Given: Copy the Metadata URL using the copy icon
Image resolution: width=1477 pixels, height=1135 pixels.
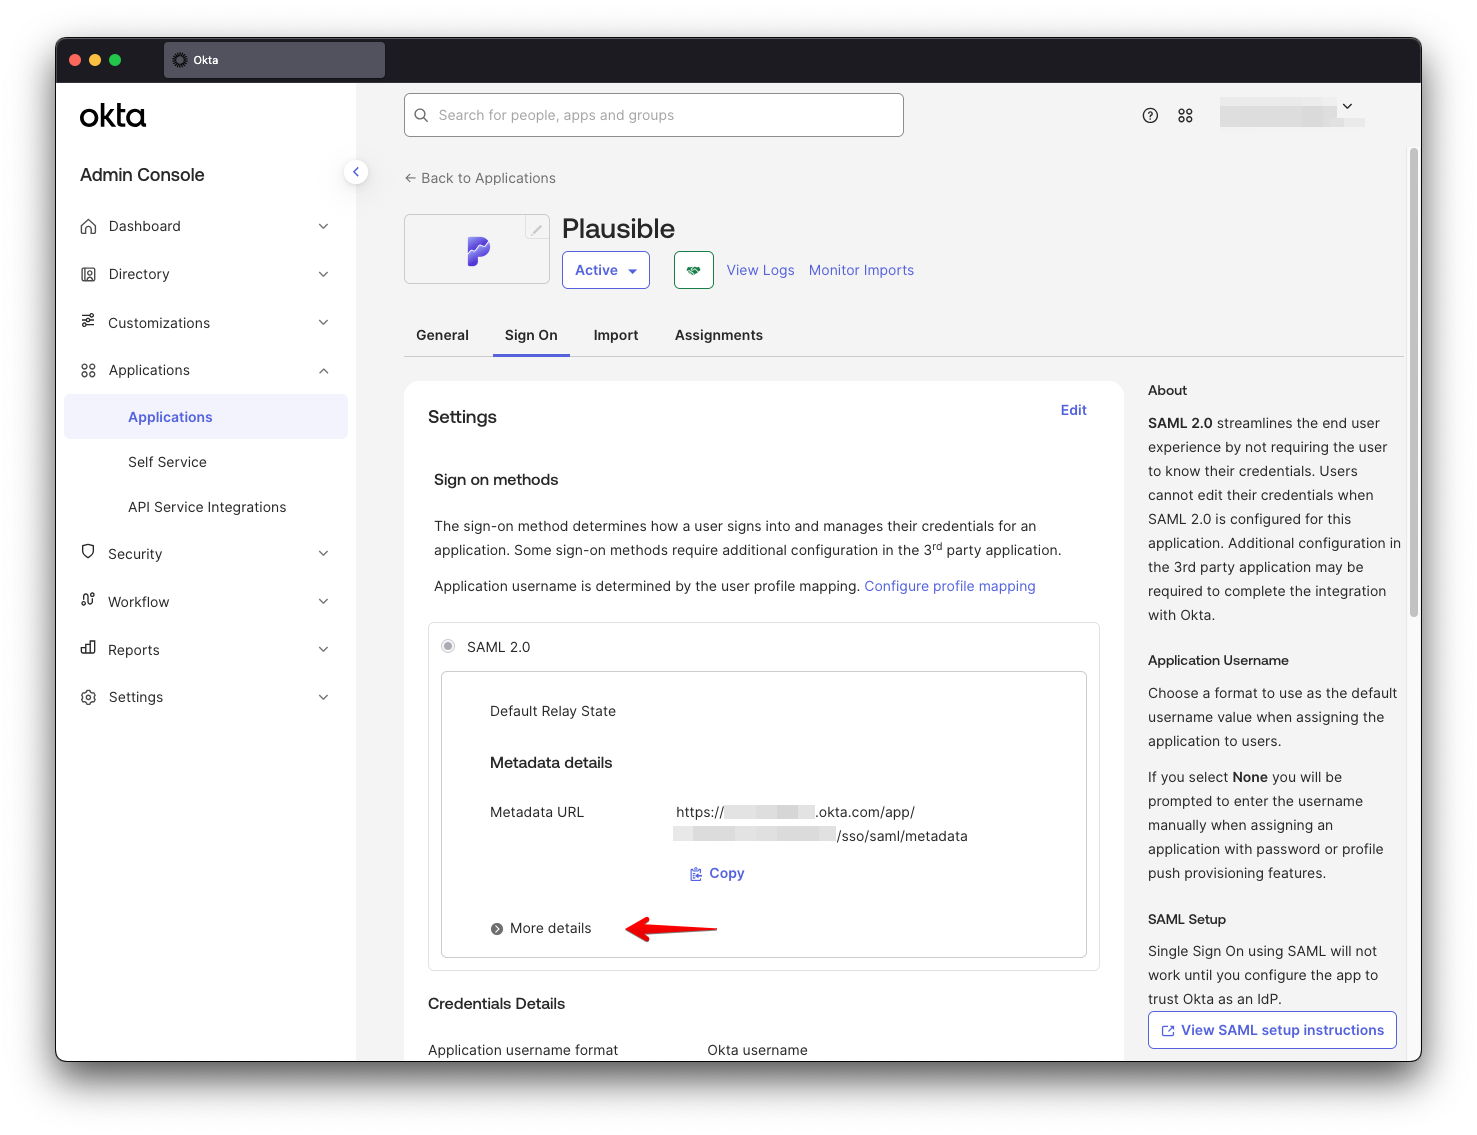Looking at the screenshot, I should click(x=696, y=873).
